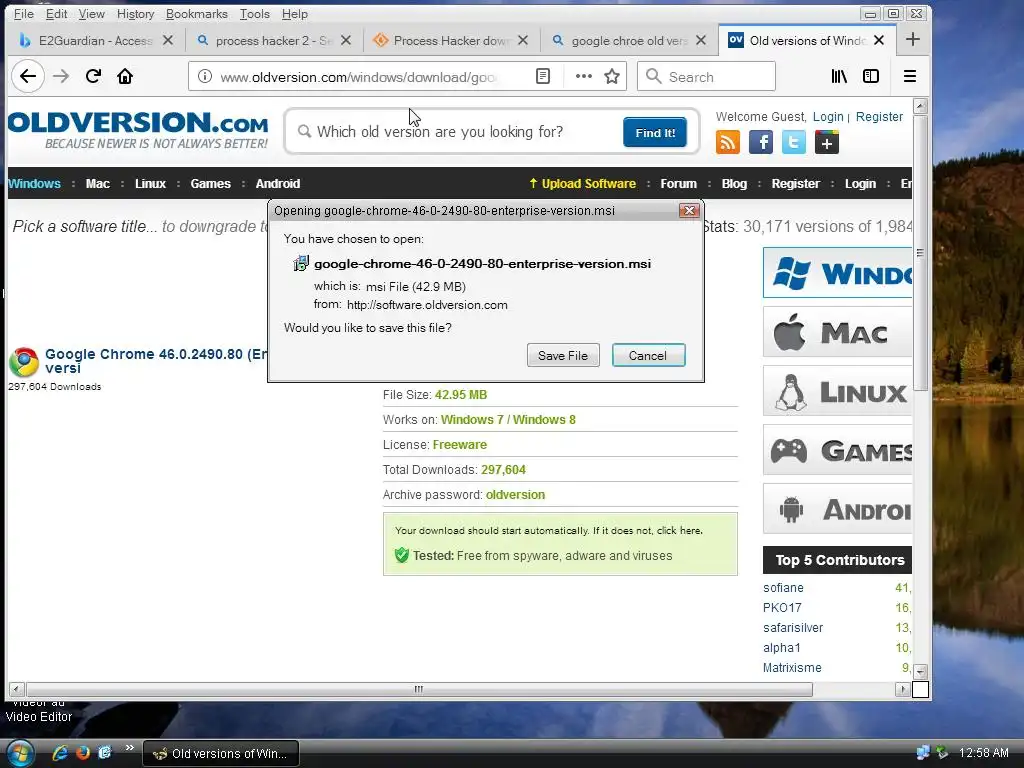This screenshot has width=1024, height=768.
Task: Open the Edit menu
Action: [56, 14]
